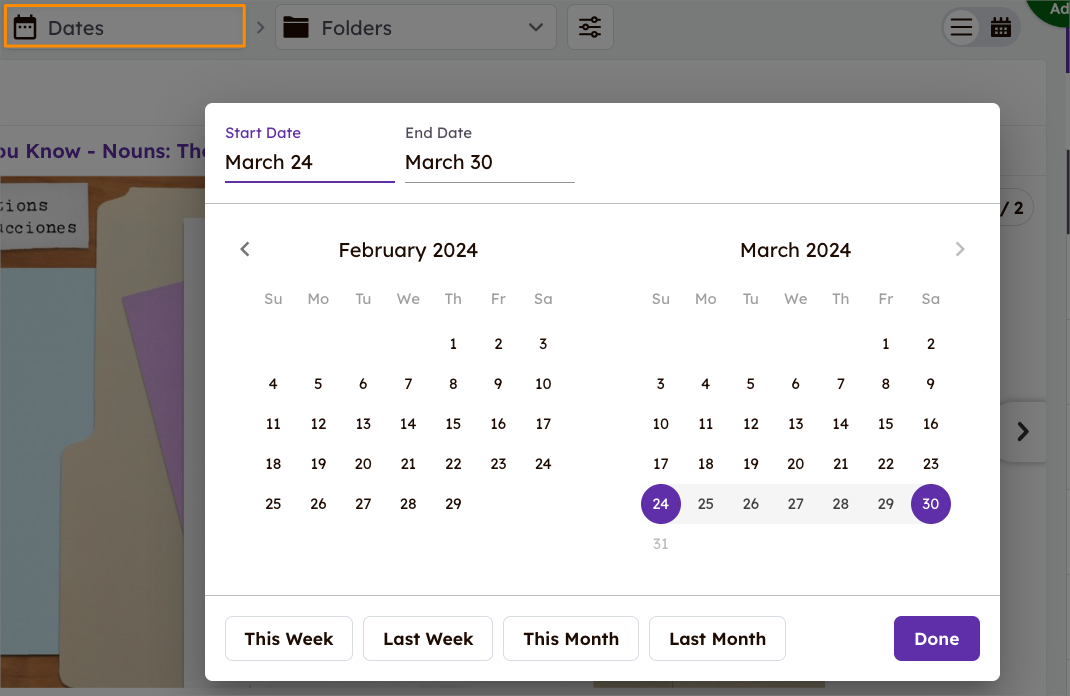Image resolution: width=1070 pixels, height=696 pixels.
Task: Select This Month preset
Action: tap(571, 639)
